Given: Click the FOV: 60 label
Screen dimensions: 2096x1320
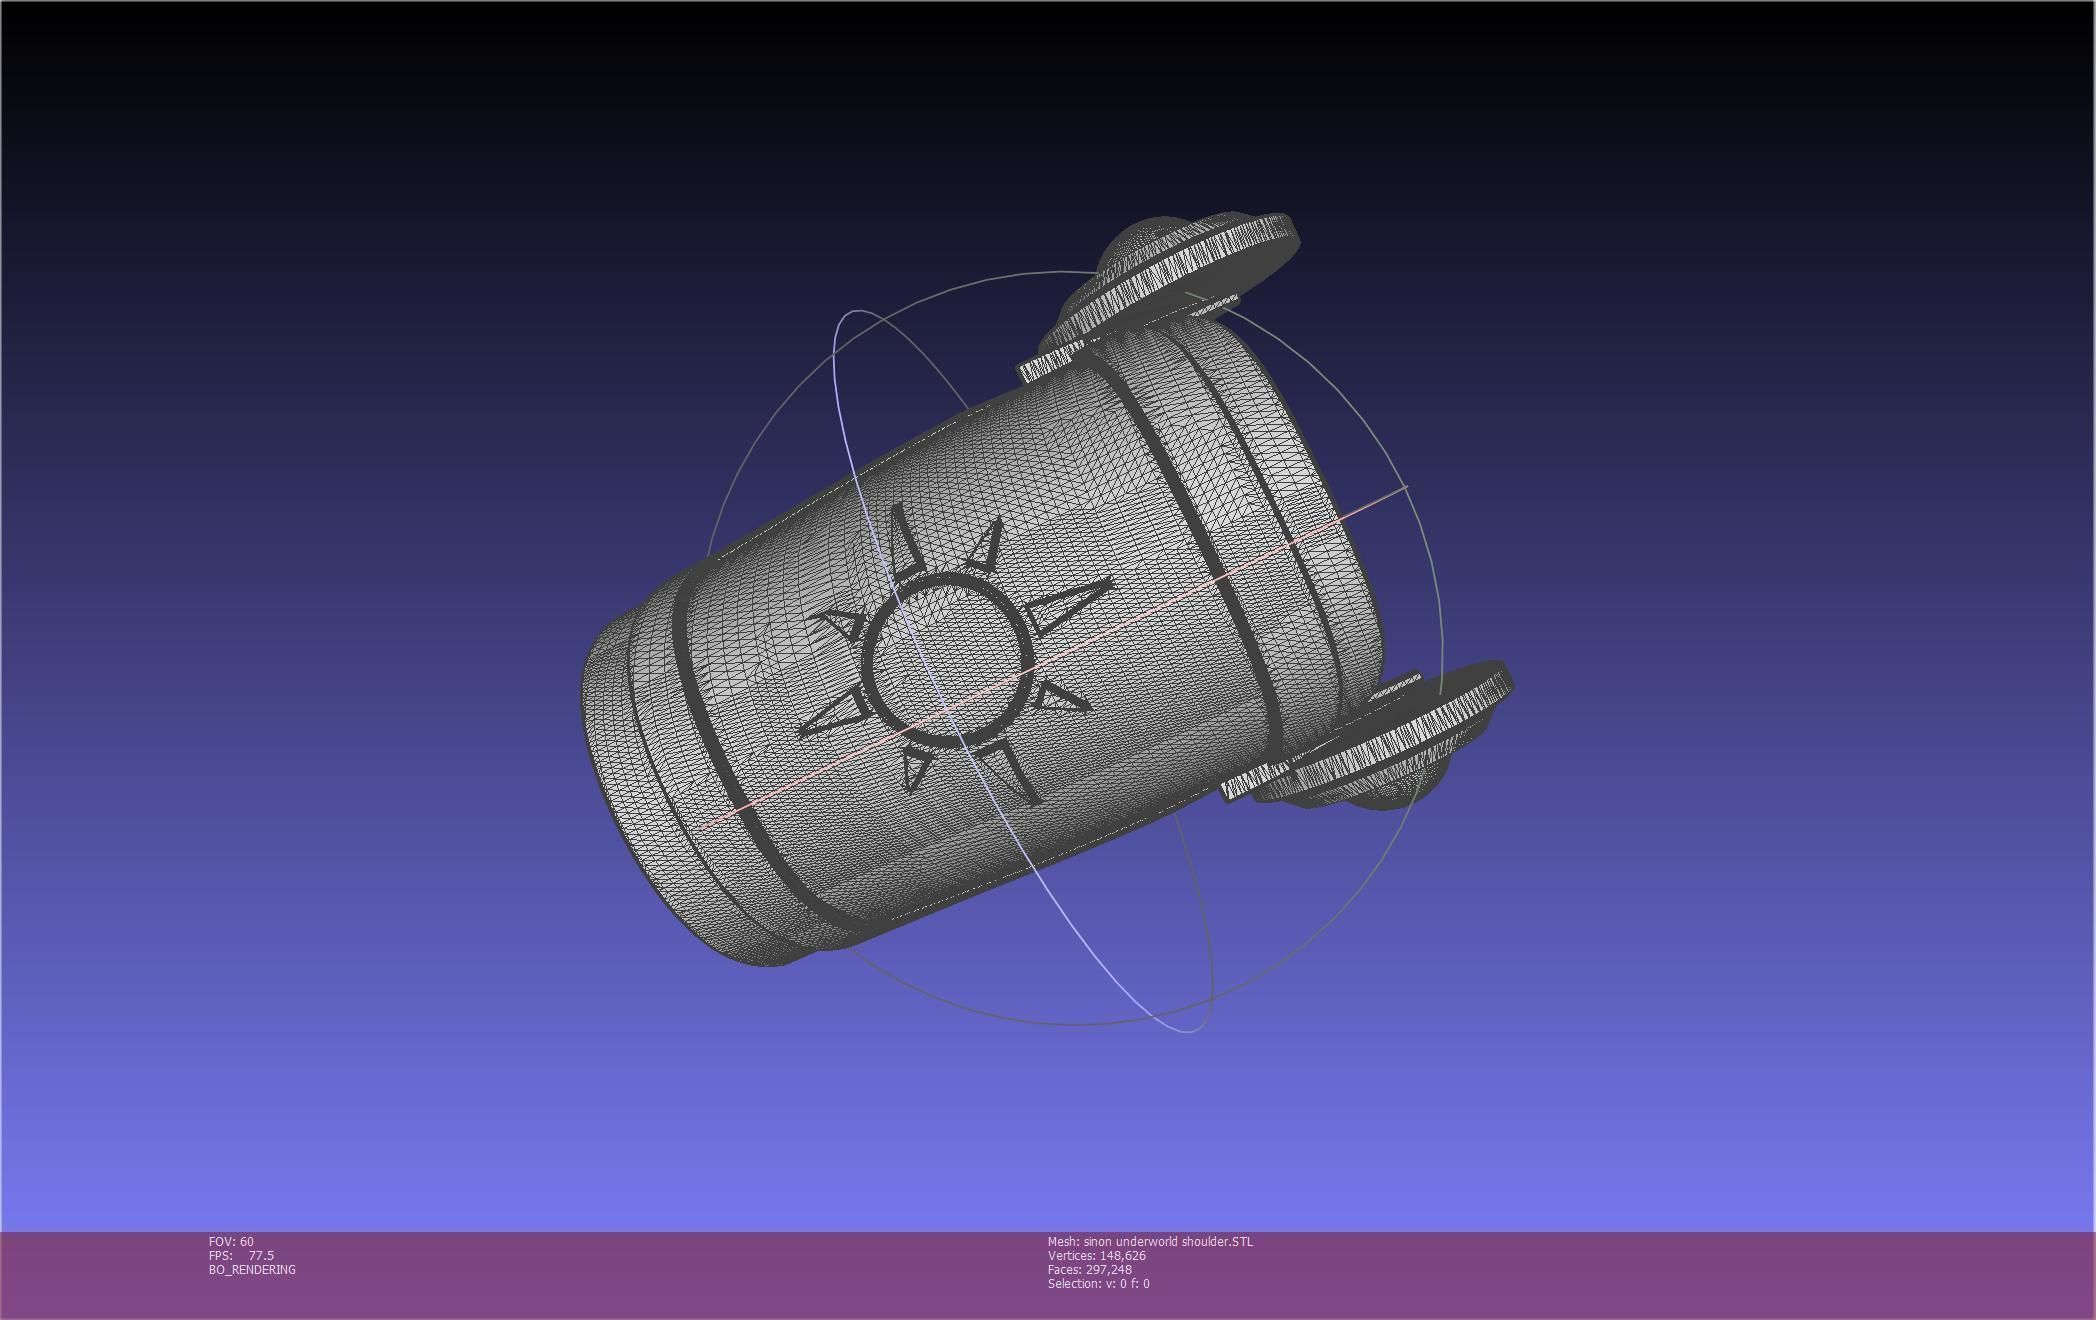Looking at the screenshot, I should point(231,1242).
